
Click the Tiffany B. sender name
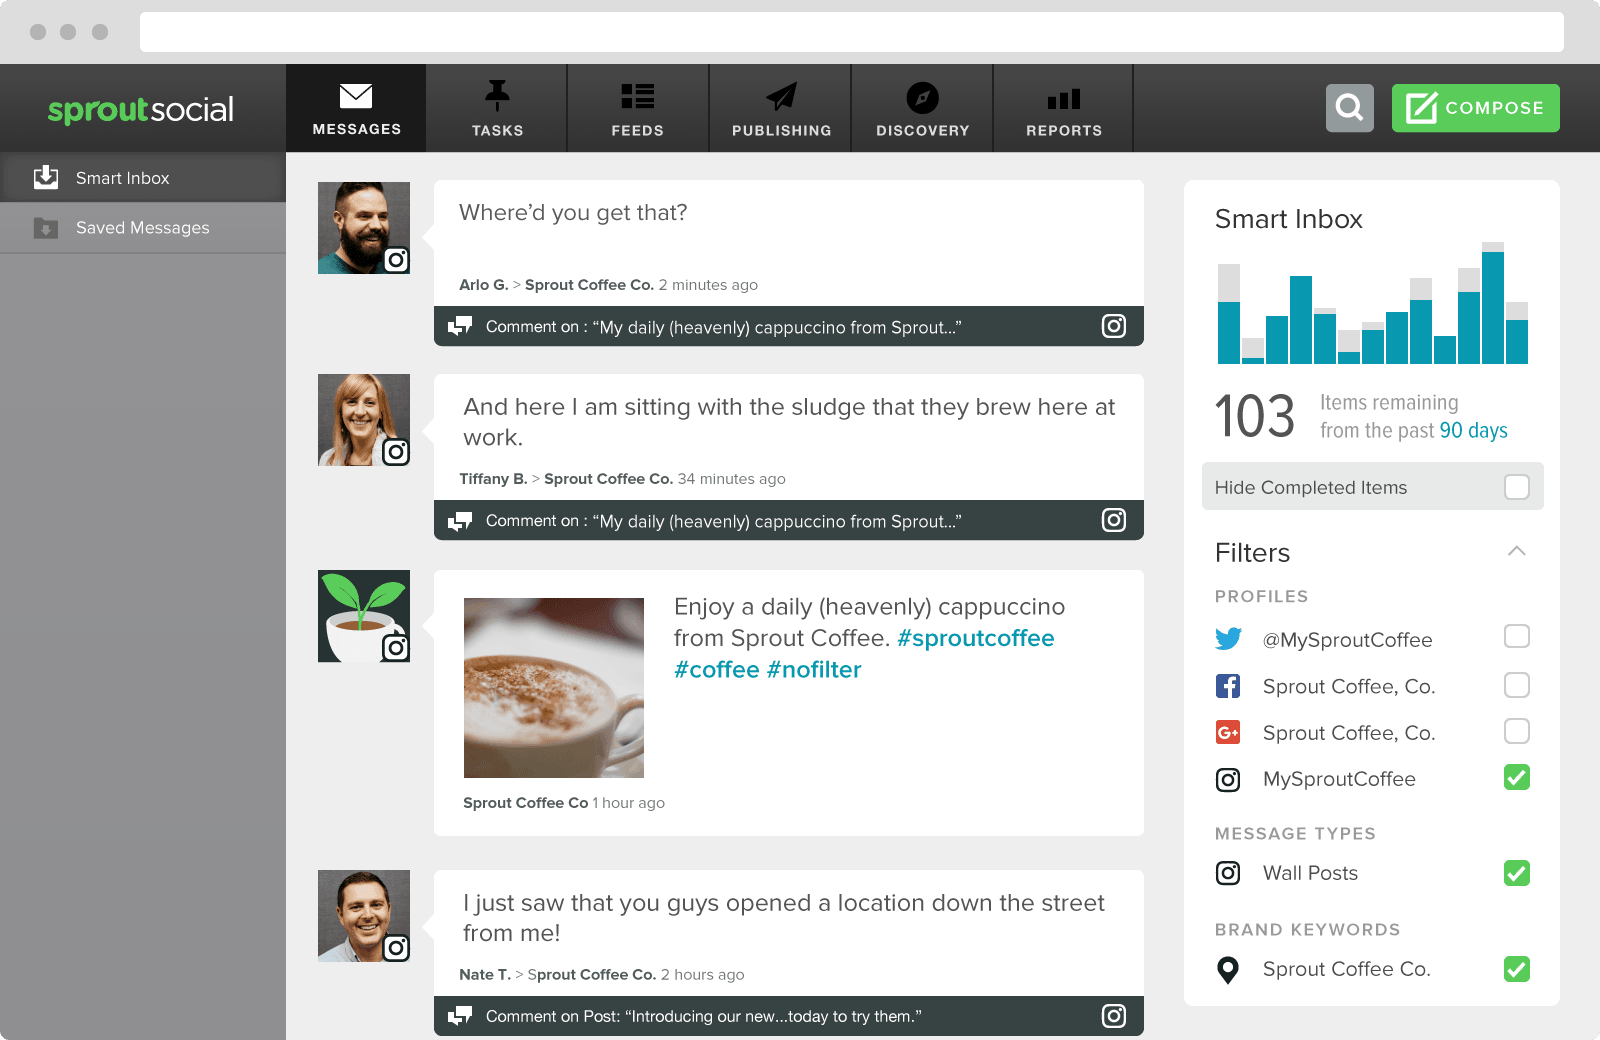tap(493, 479)
